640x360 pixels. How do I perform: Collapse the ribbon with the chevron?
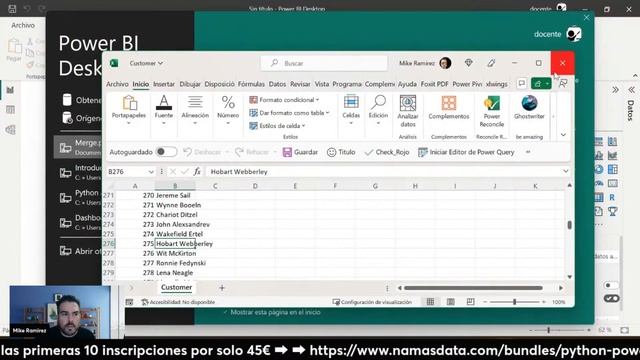click(x=563, y=135)
